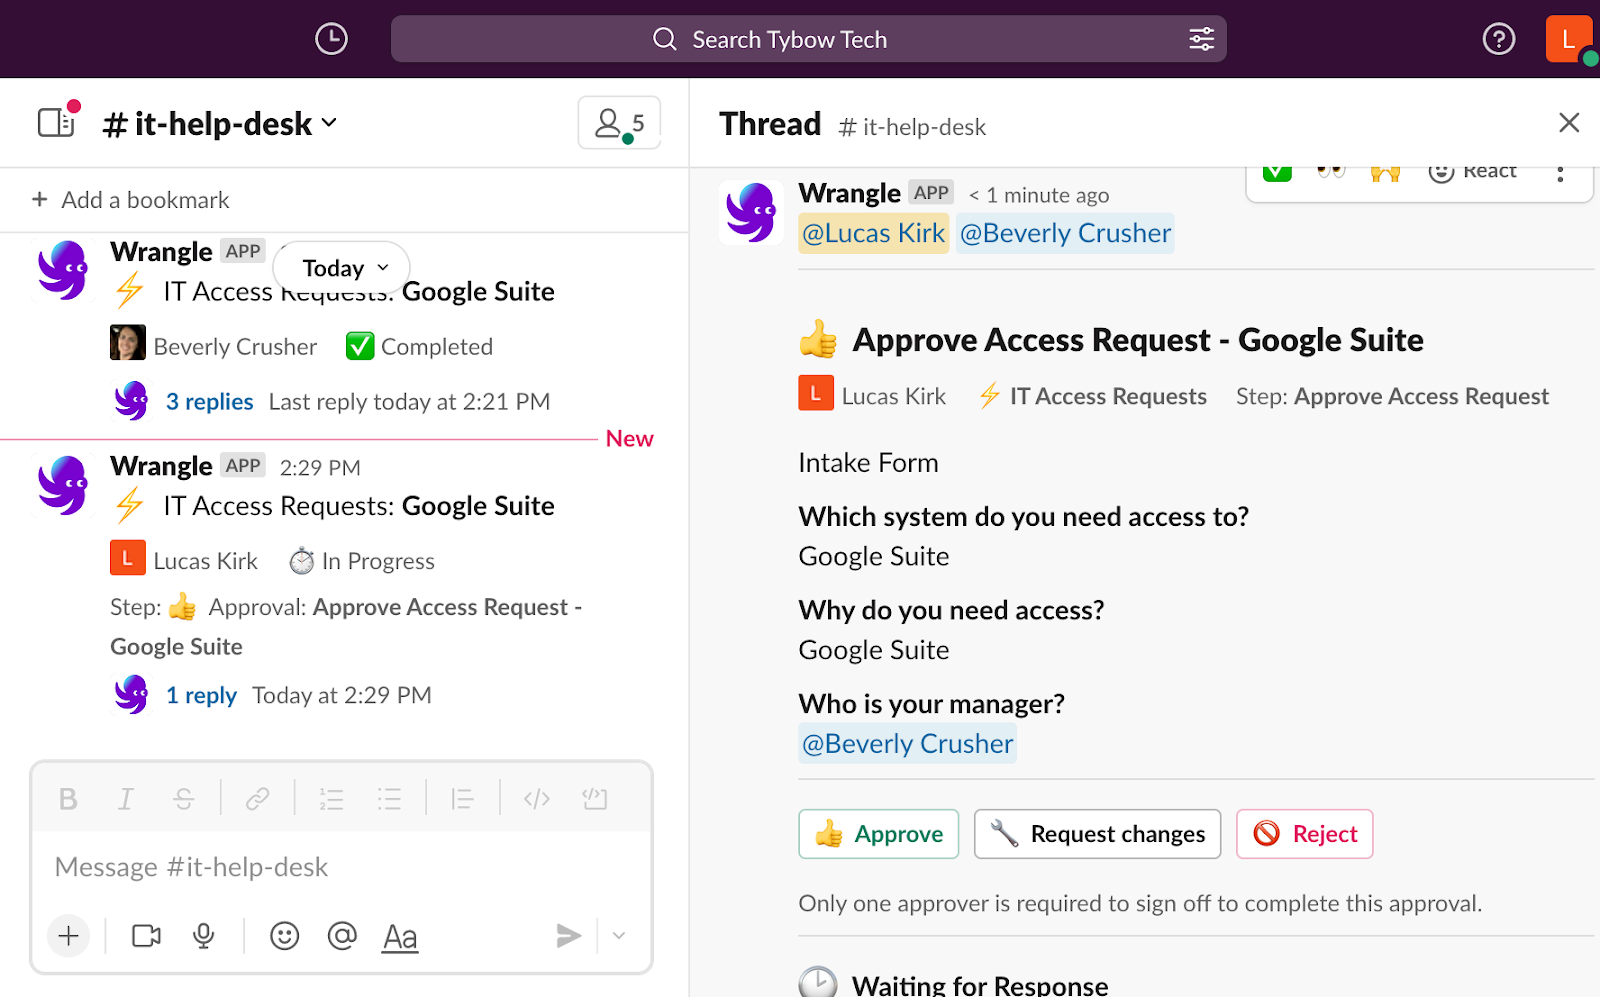The image size is (1600, 997).
Task: Click Beverly Crusher's name on first message
Action: tap(235, 347)
